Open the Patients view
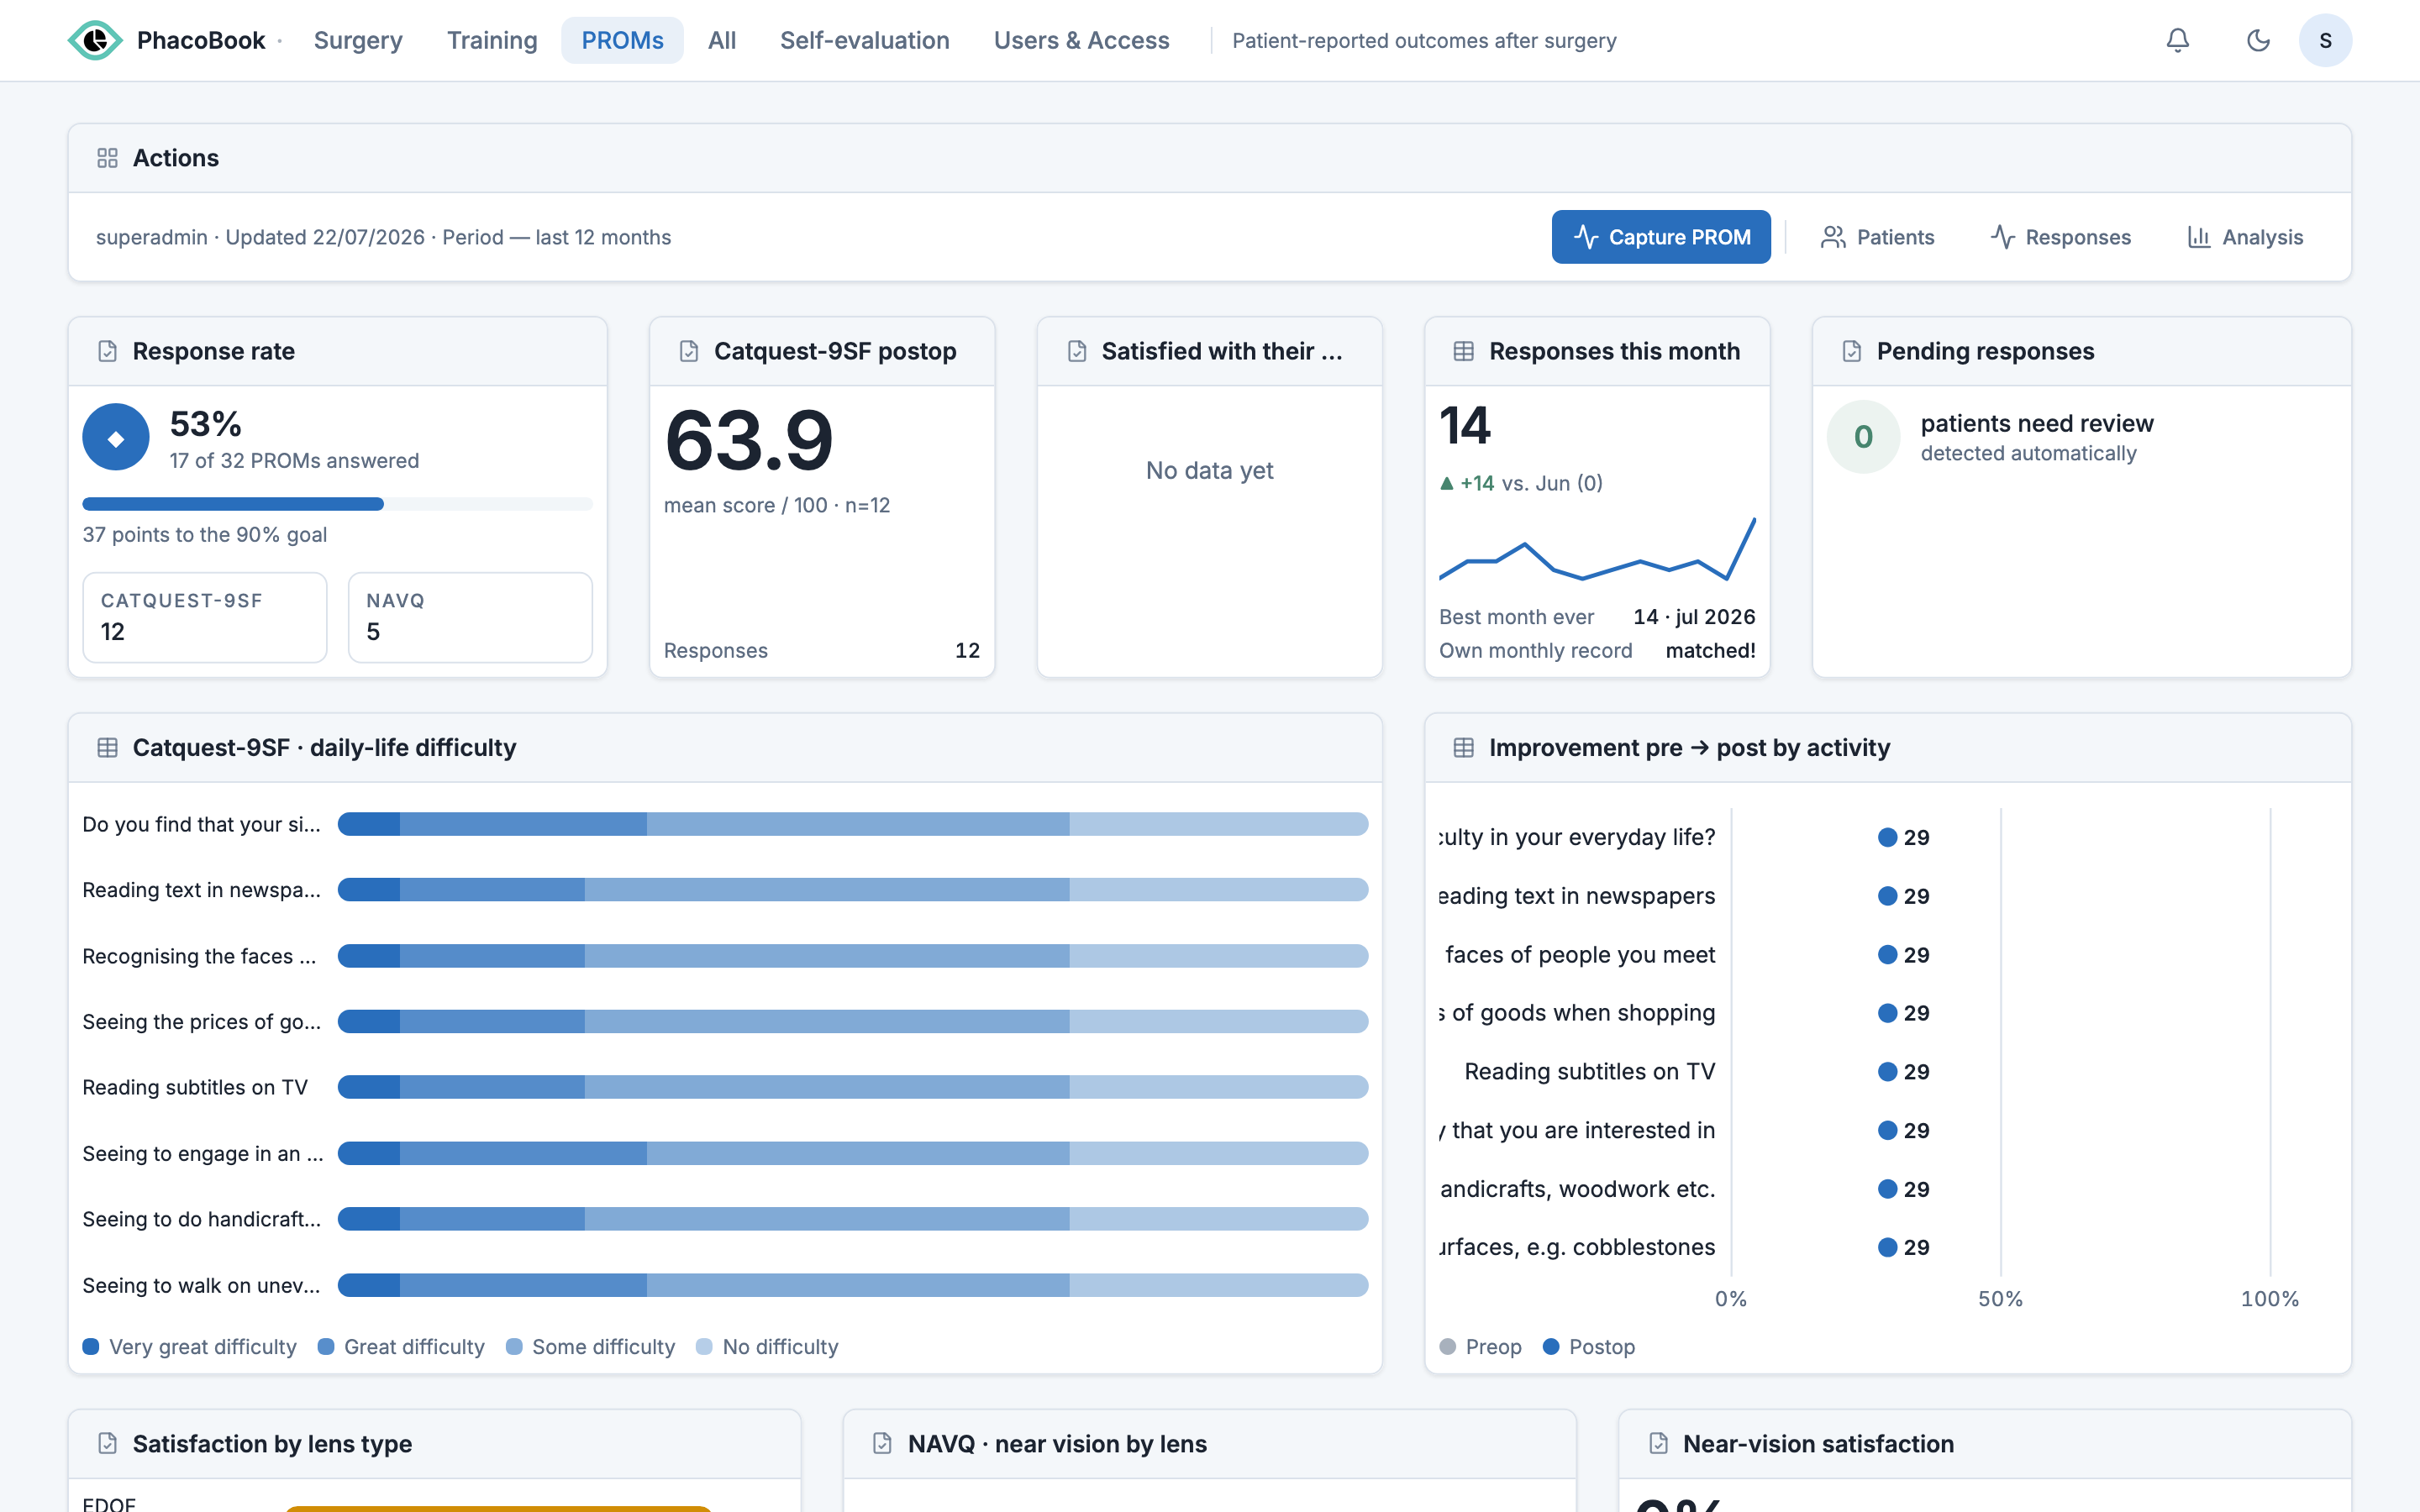Screen dimensions: 2420x1512 pyautogui.click(x=1877, y=237)
